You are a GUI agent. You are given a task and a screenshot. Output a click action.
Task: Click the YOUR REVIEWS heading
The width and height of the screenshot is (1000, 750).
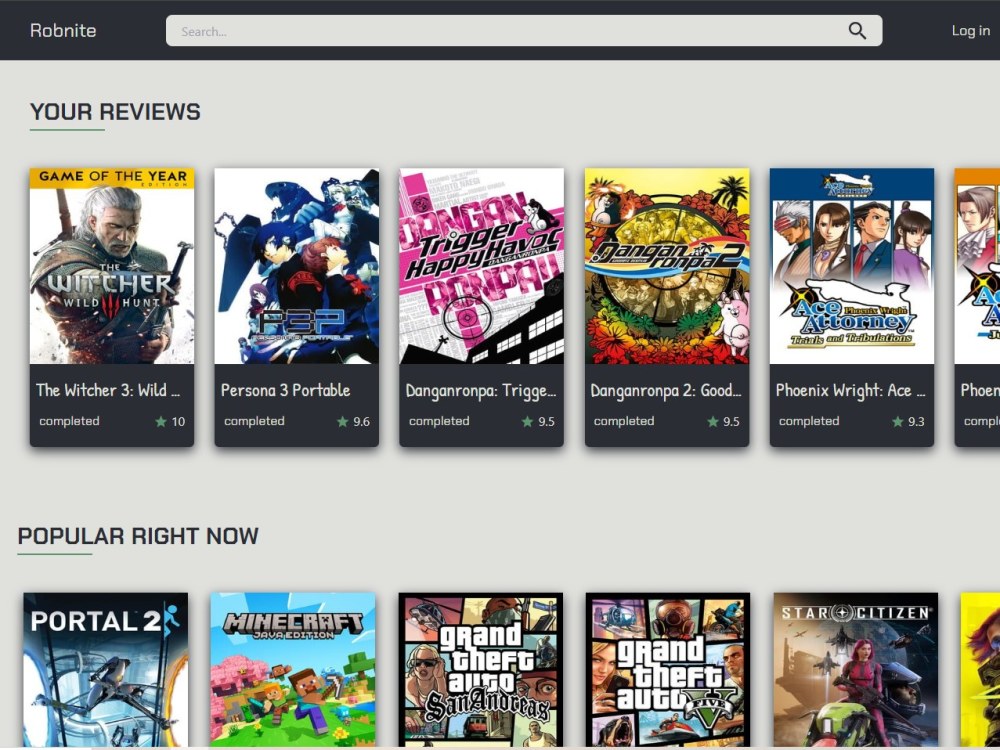(x=115, y=112)
